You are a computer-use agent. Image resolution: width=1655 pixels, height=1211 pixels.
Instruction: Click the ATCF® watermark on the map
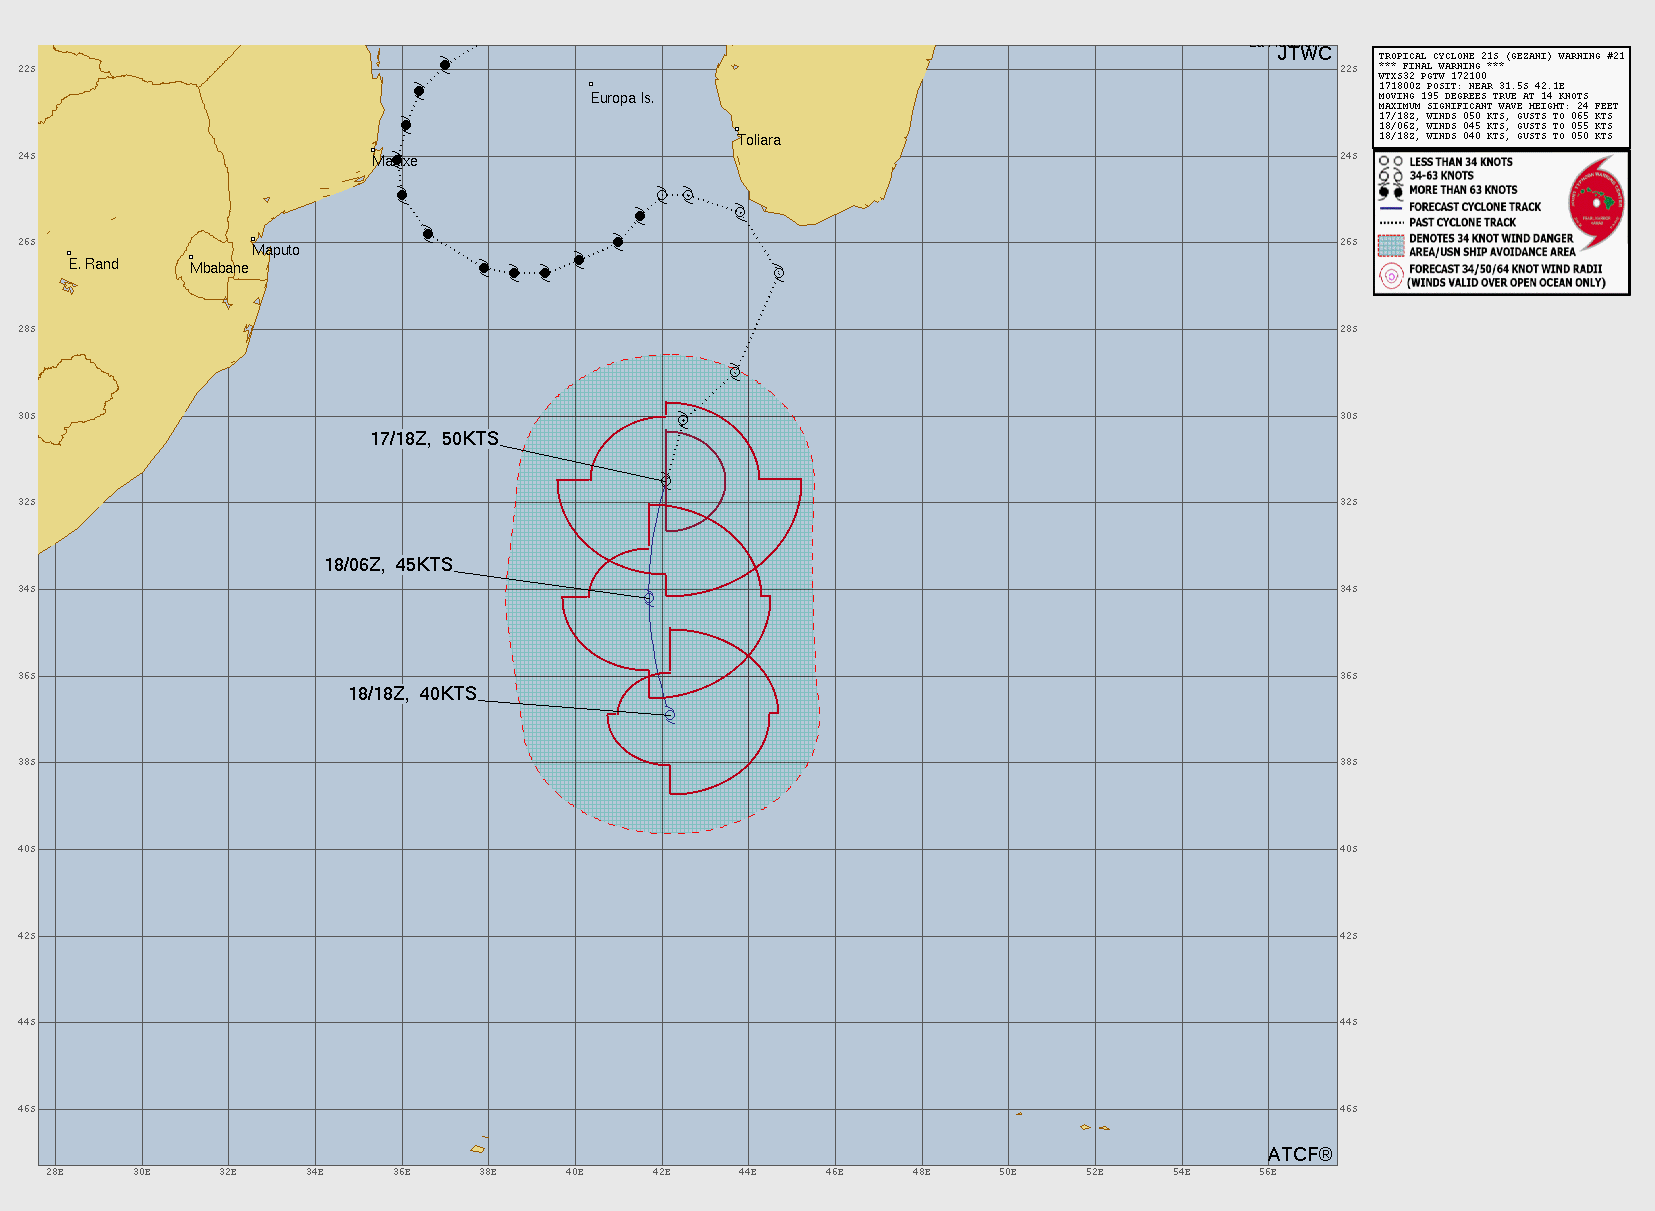pyautogui.click(x=1299, y=1154)
